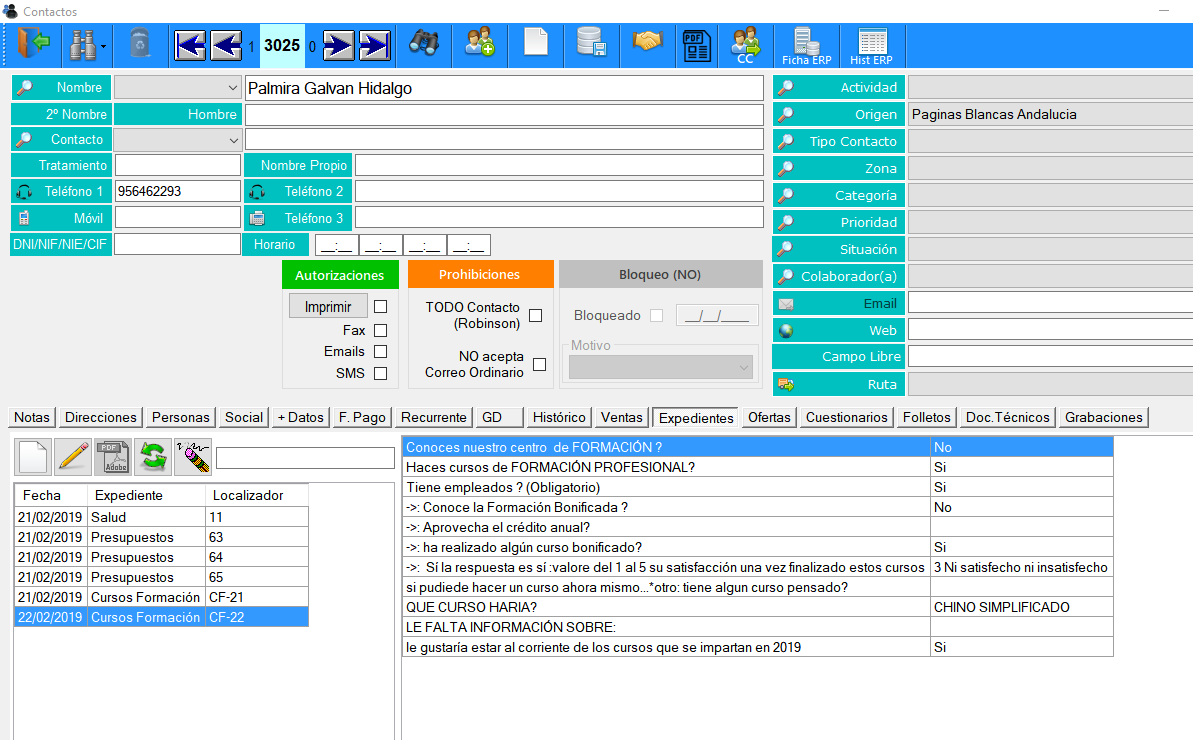Create a new expediente with the blank sheet icon
This screenshot has height=740, width=1193.
[x=33, y=456]
